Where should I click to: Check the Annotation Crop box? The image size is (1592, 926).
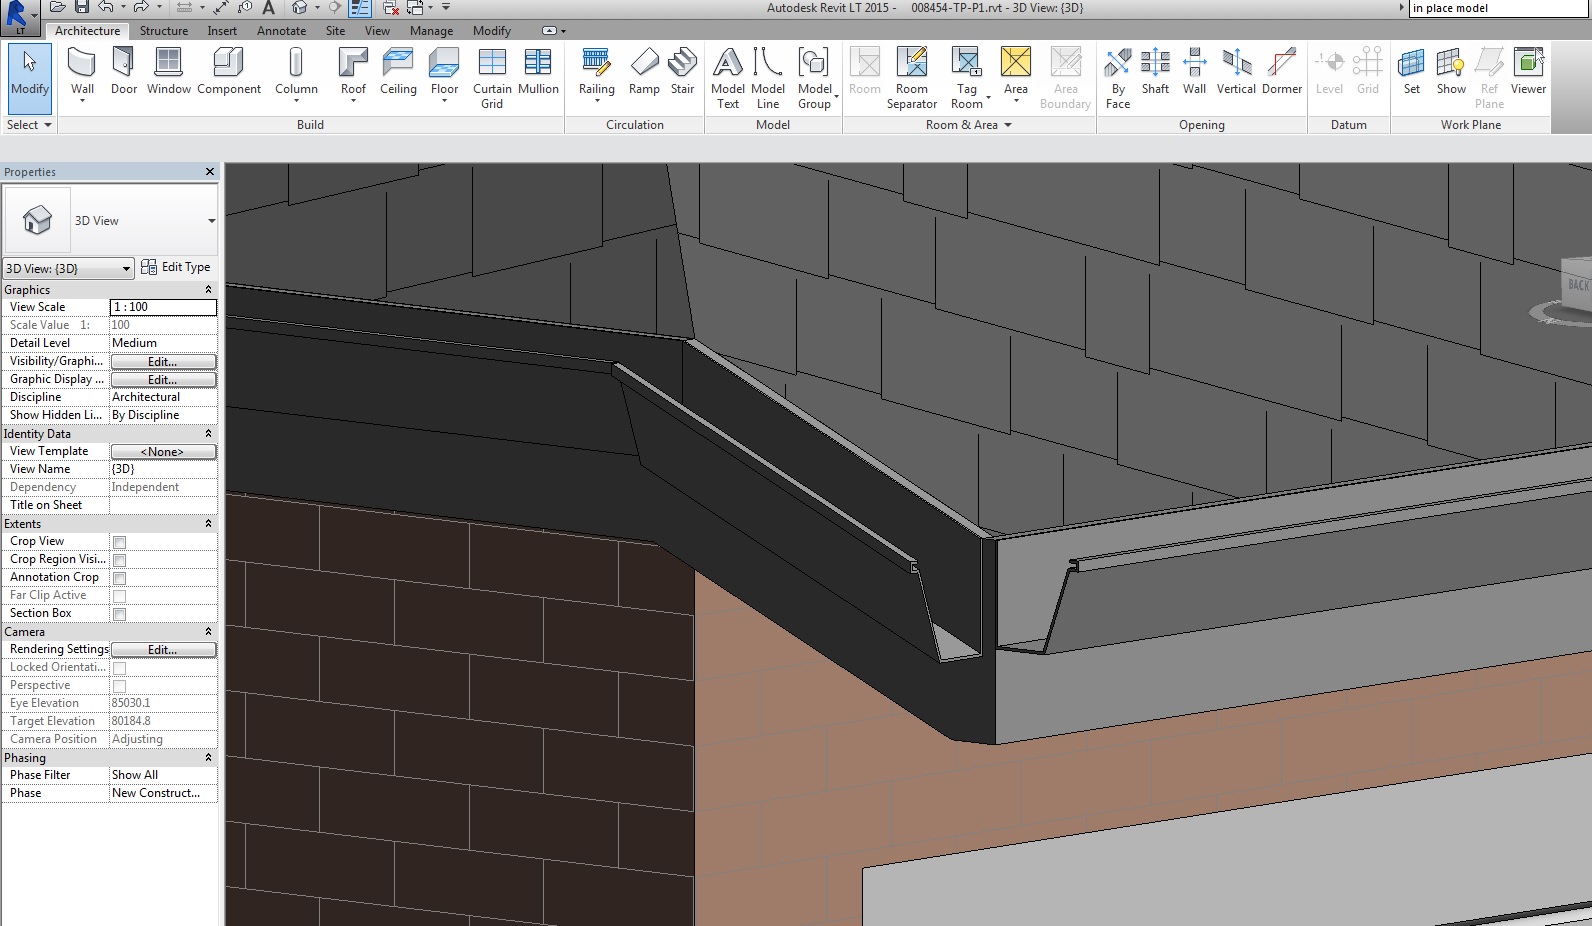[119, 578]
